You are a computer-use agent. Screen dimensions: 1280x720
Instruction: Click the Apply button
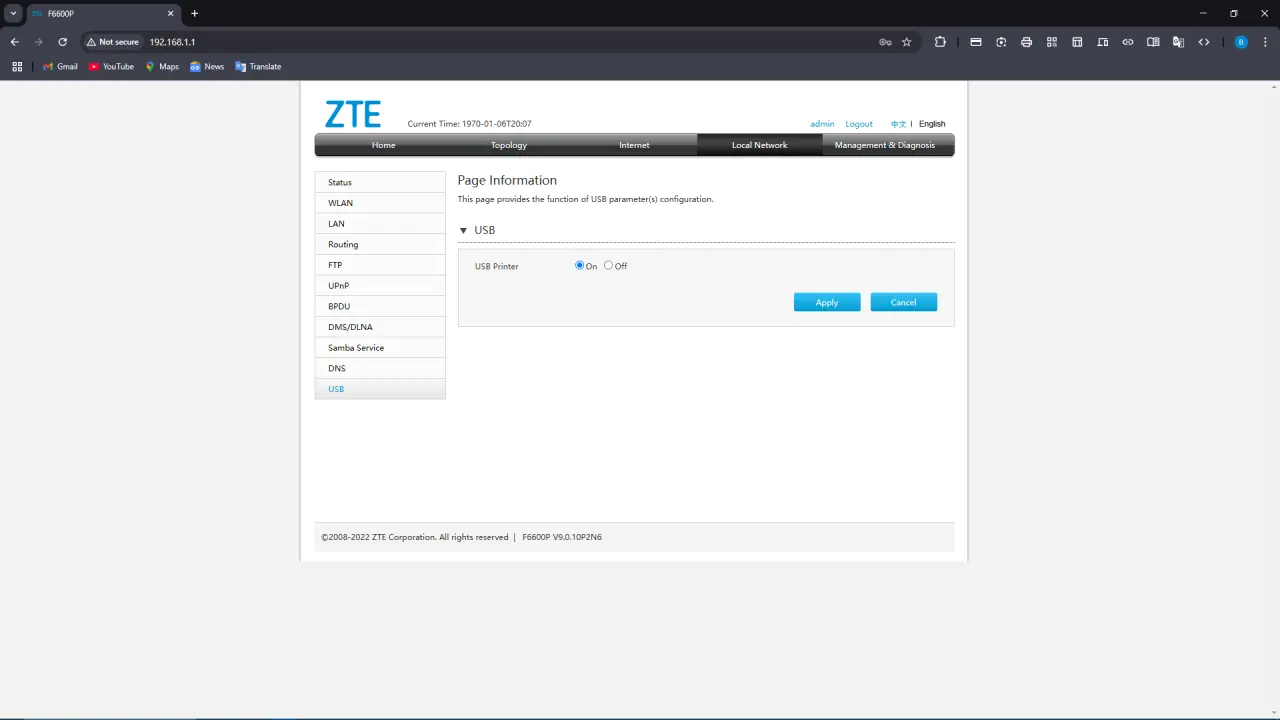click(827, 302)
